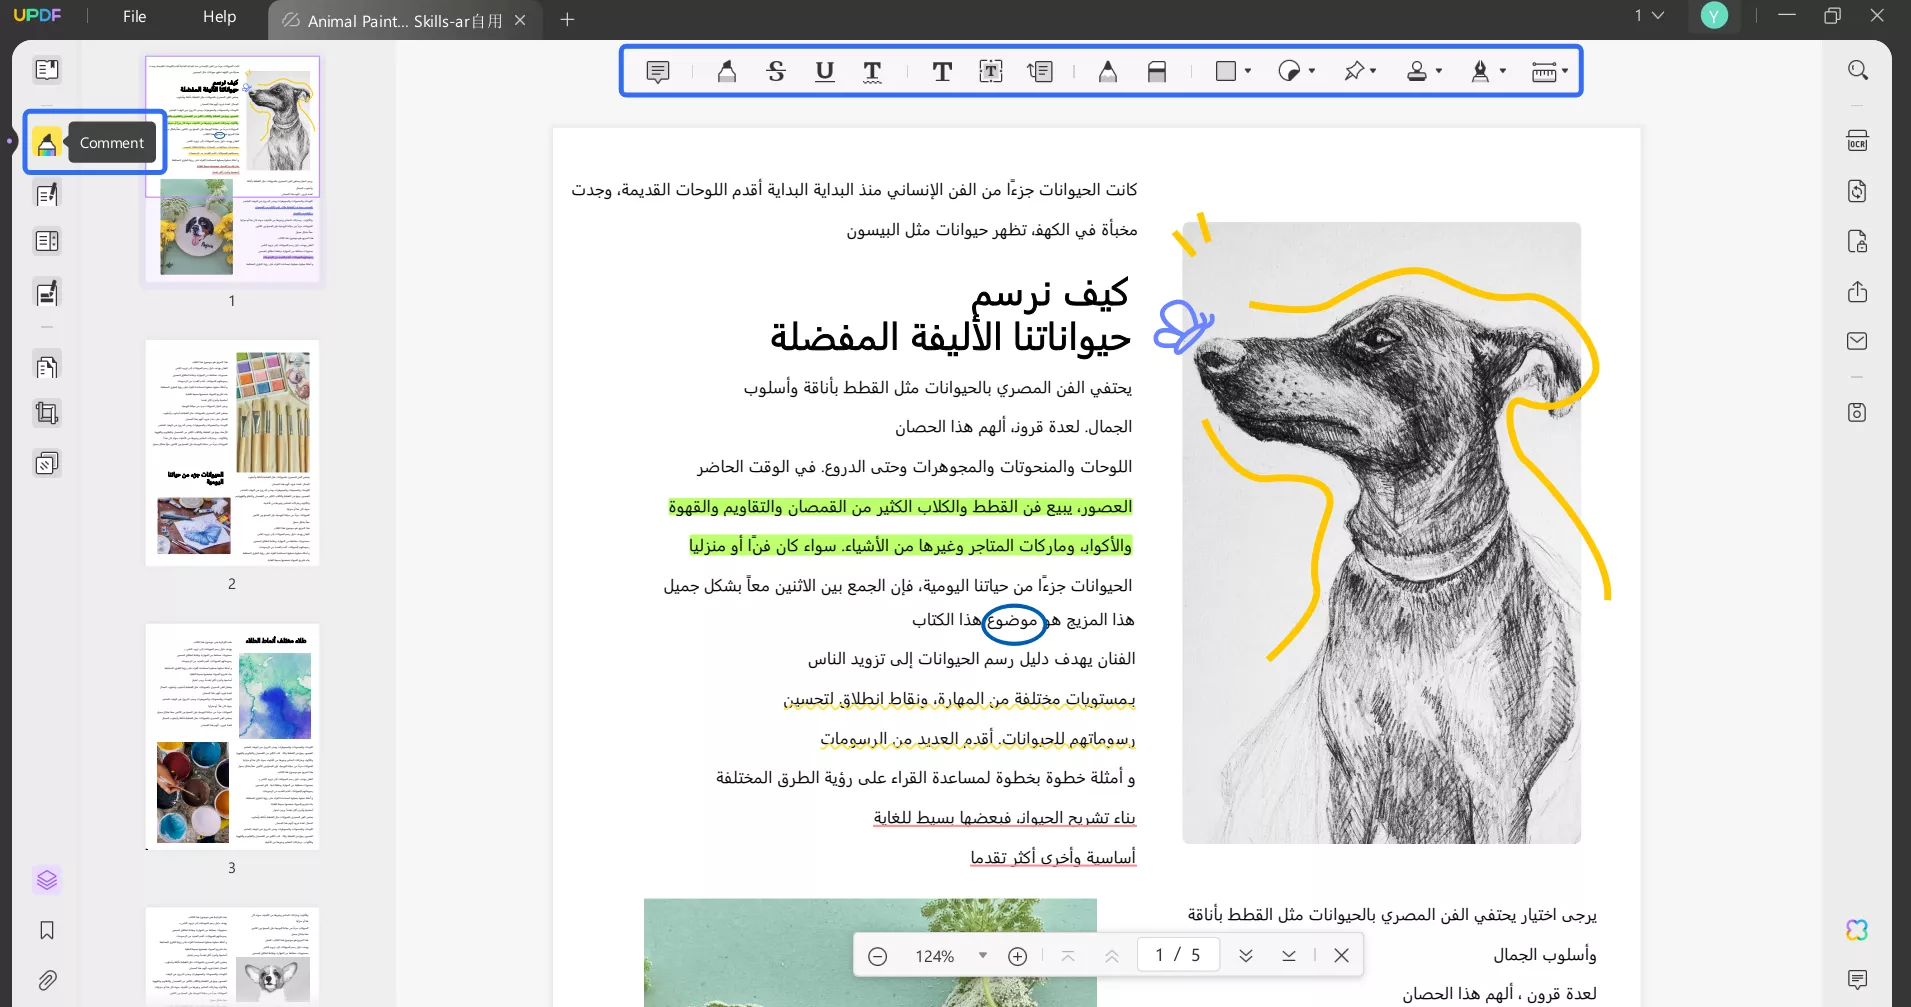Open the UPDF AI assistant
This screenshot has width=1911, height=1007.
[1858, 930]
